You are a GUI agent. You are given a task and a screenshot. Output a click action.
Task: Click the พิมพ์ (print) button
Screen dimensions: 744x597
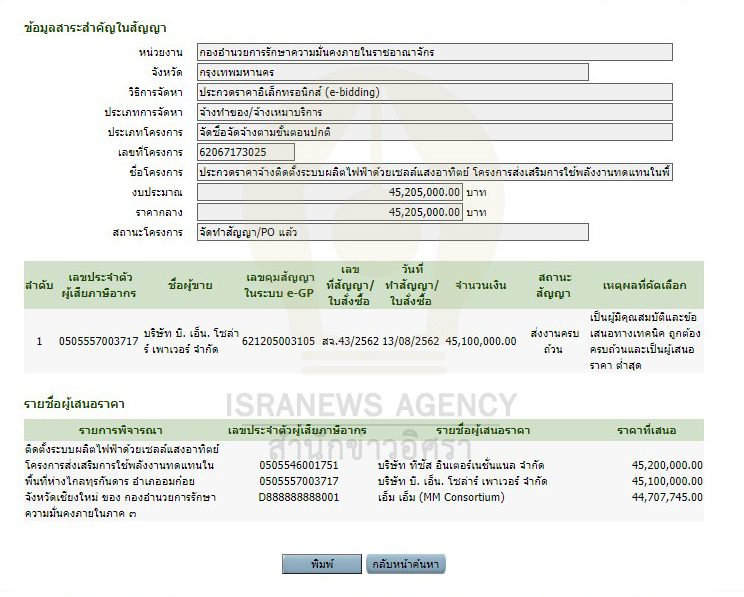321,564
